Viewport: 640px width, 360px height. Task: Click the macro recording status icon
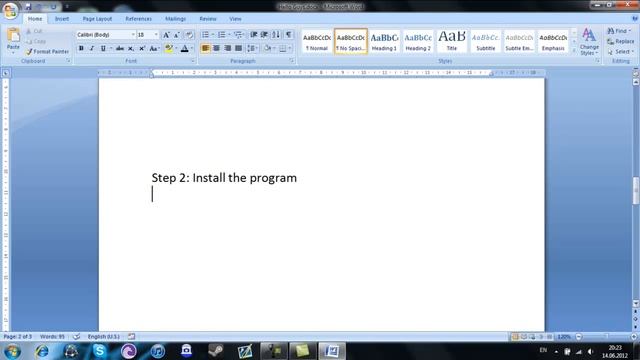tap(131, 337)
